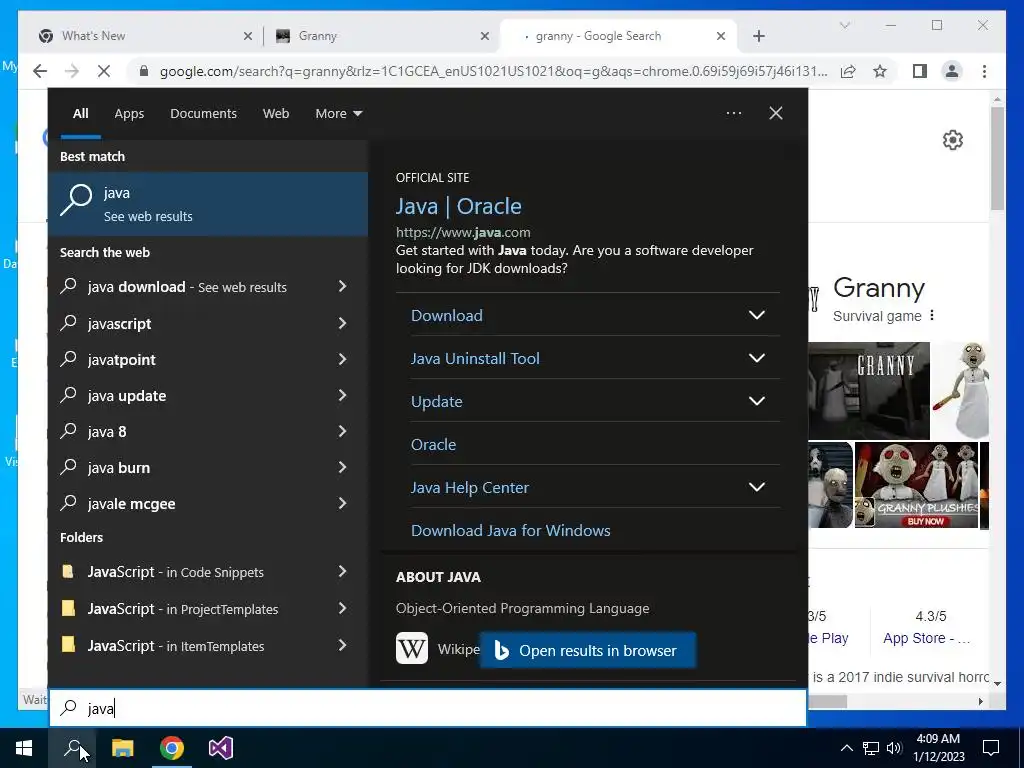This screenshot has height=768, width=1024.
Task: Click the page's vertical scrollbar thumb
Action: (997, 158)
